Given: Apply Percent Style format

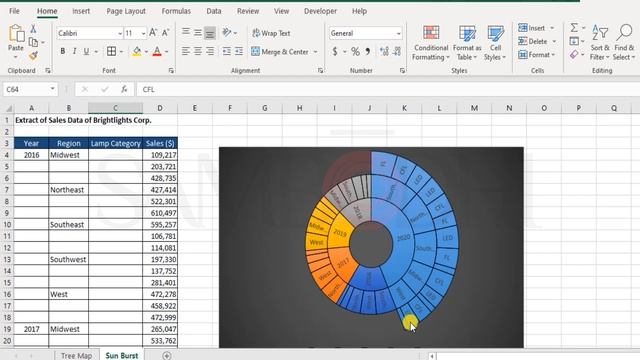Looking at the screenshot, I should 356,51.
